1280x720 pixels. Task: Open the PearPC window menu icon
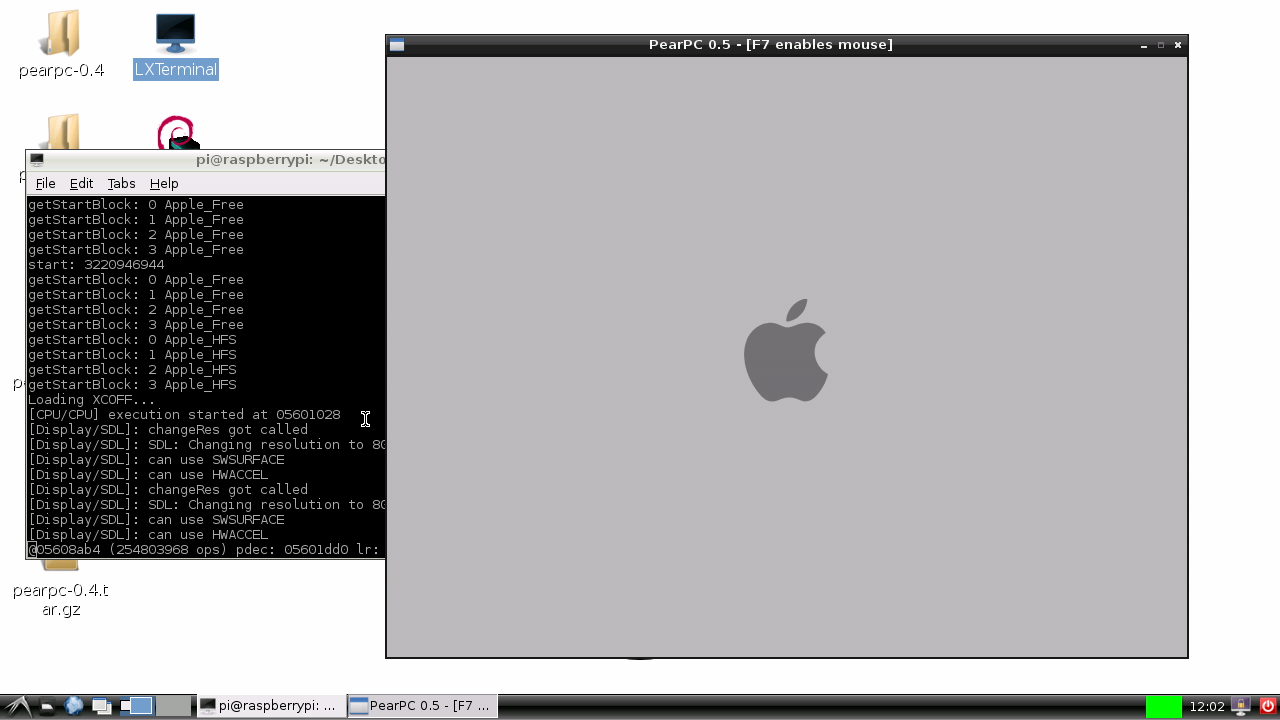[x=397, y=45]
